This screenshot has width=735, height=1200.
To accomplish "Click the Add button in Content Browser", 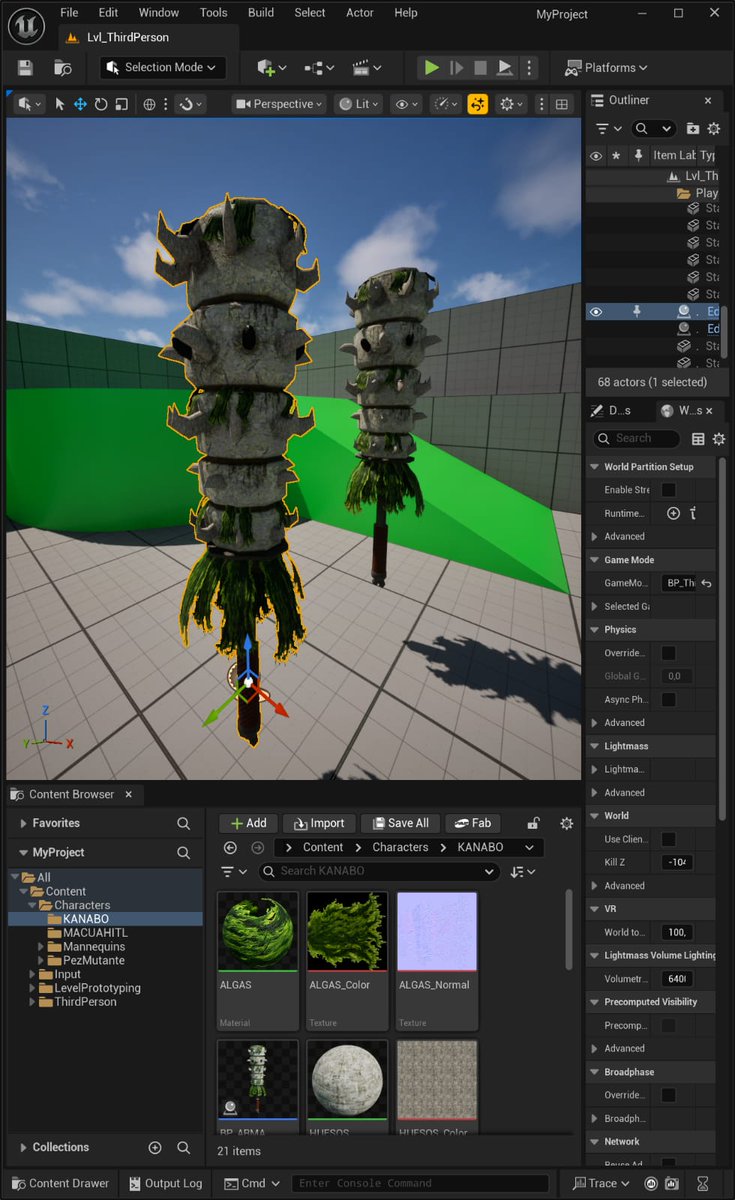I will (248, 823).
